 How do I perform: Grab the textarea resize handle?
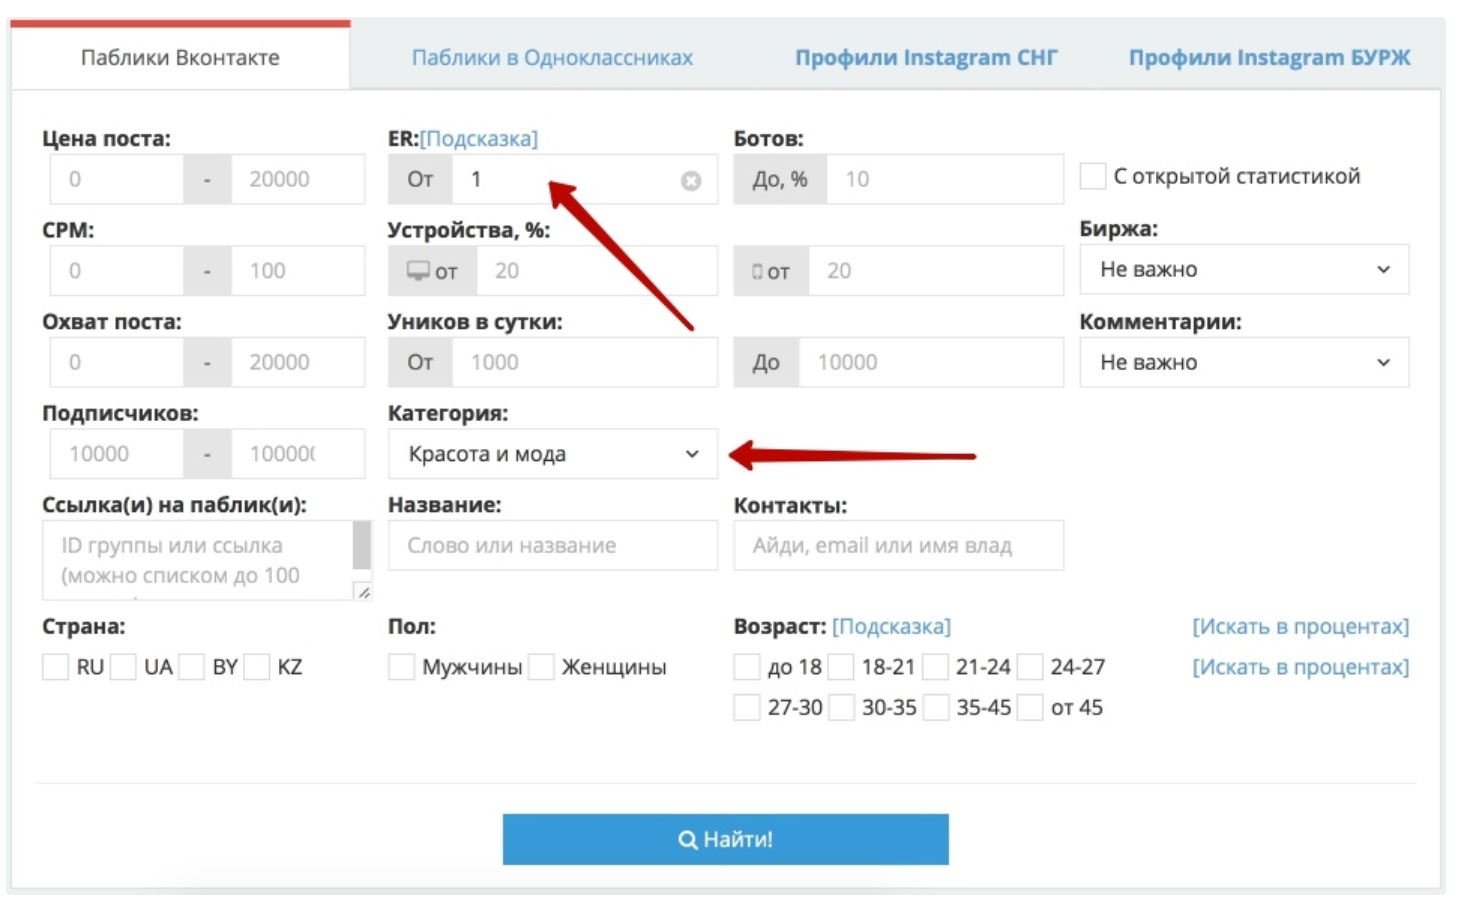[x=363, y=592]
